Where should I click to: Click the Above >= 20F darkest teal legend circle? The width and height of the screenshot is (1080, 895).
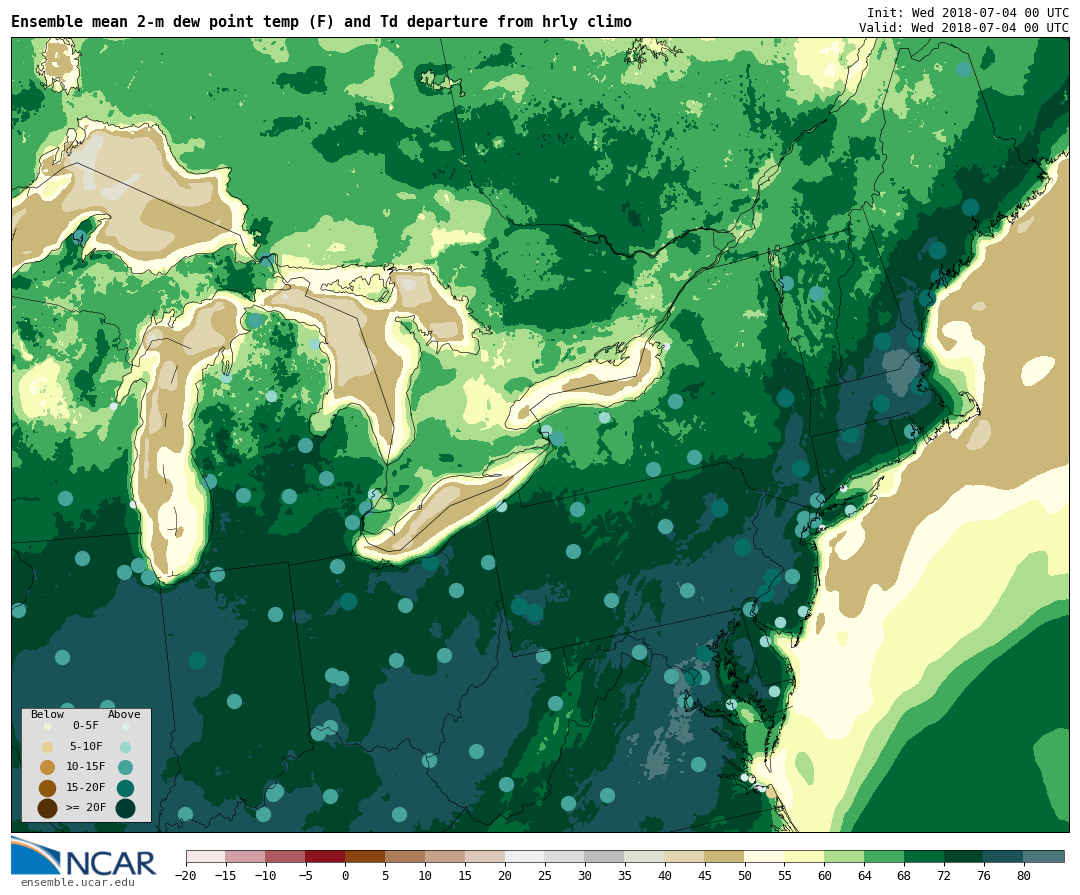click(125, 807)
